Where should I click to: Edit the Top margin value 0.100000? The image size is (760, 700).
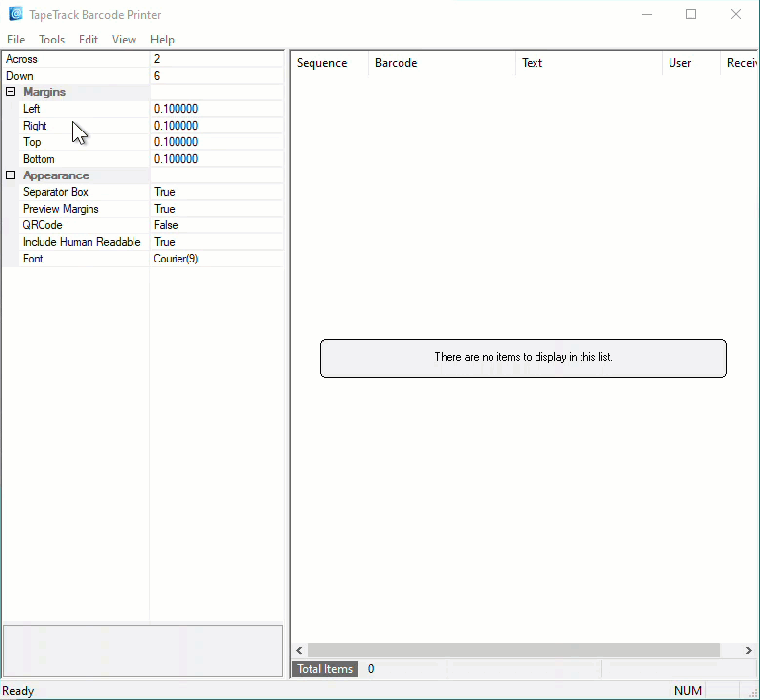[217, 142]
